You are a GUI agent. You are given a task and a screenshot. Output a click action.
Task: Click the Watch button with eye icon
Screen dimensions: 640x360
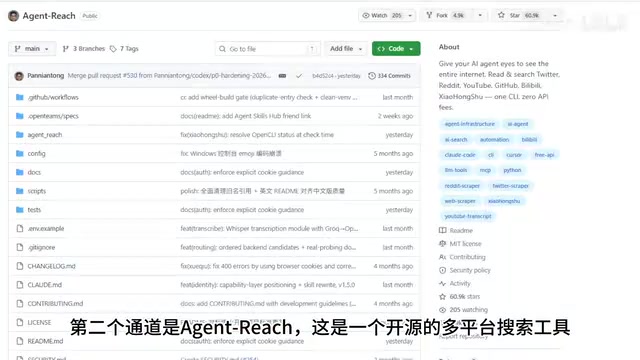tap(382, 16)
